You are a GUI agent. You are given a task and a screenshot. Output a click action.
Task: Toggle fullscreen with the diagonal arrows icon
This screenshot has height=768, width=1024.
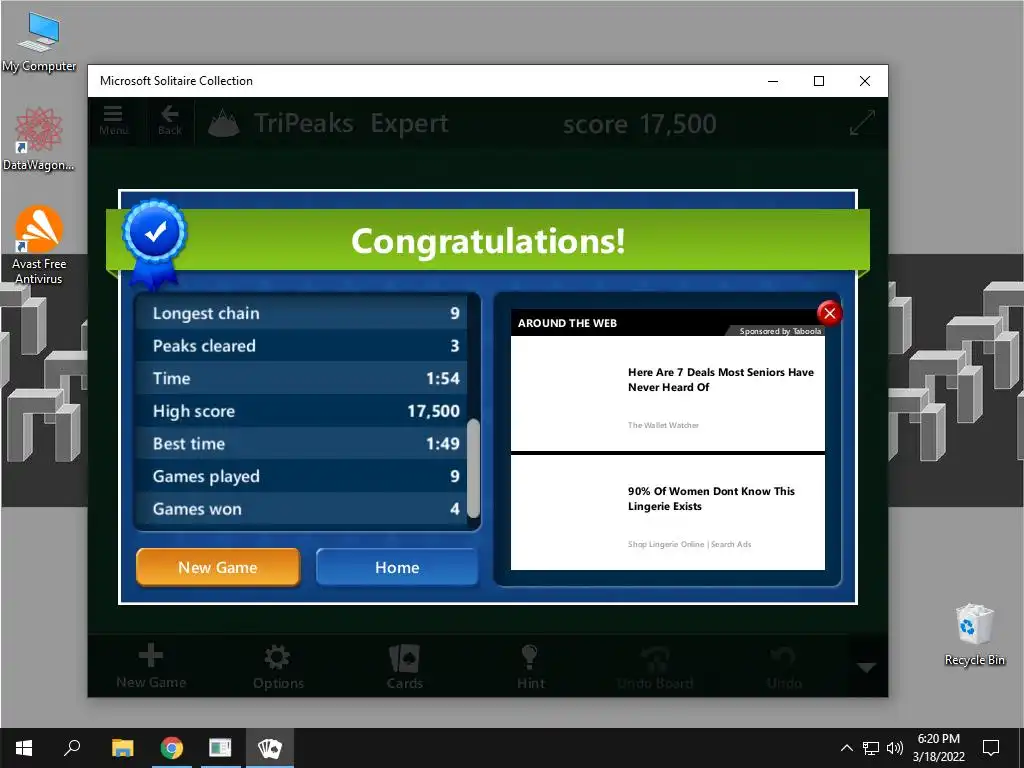click(862, 123)
